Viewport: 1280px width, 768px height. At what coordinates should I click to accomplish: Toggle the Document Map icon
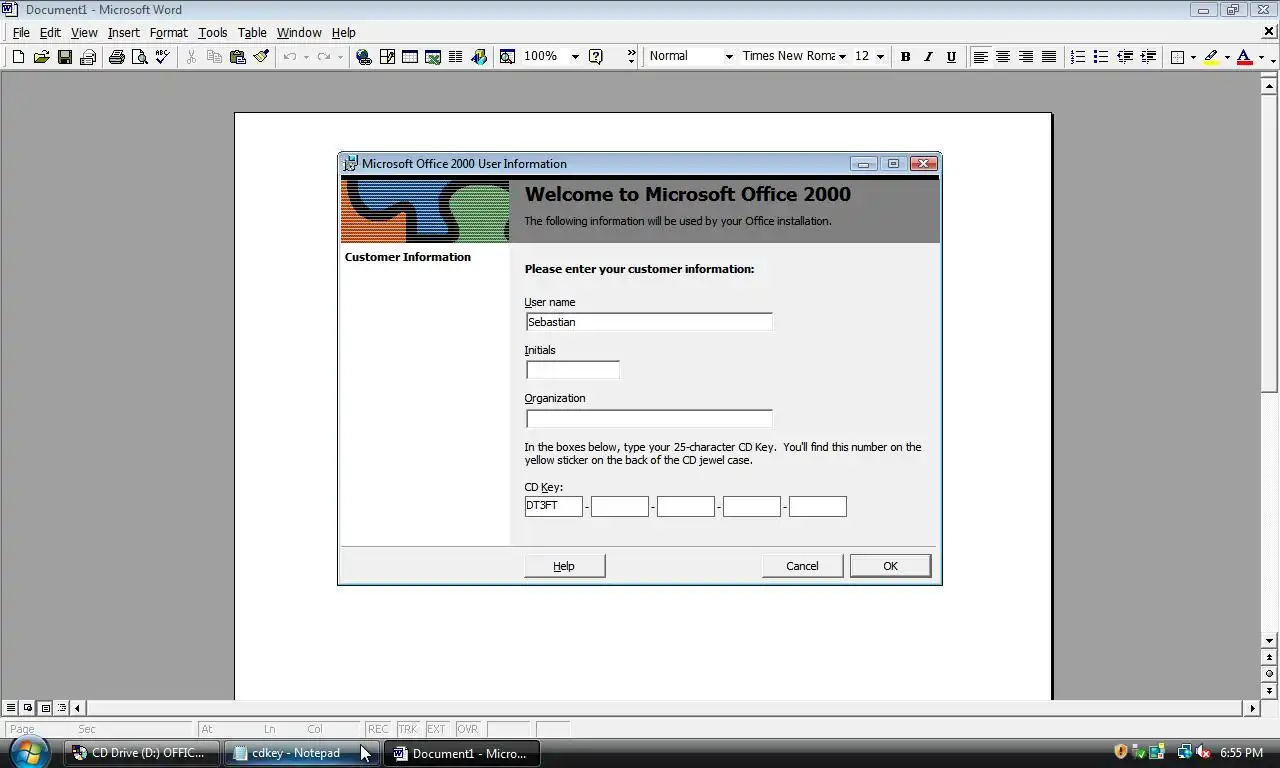pos(507,57)
